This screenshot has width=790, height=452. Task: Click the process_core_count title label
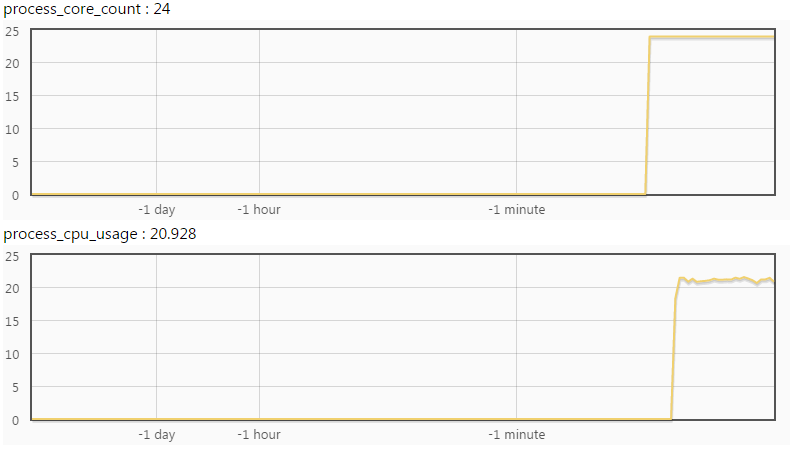point(86,9)
